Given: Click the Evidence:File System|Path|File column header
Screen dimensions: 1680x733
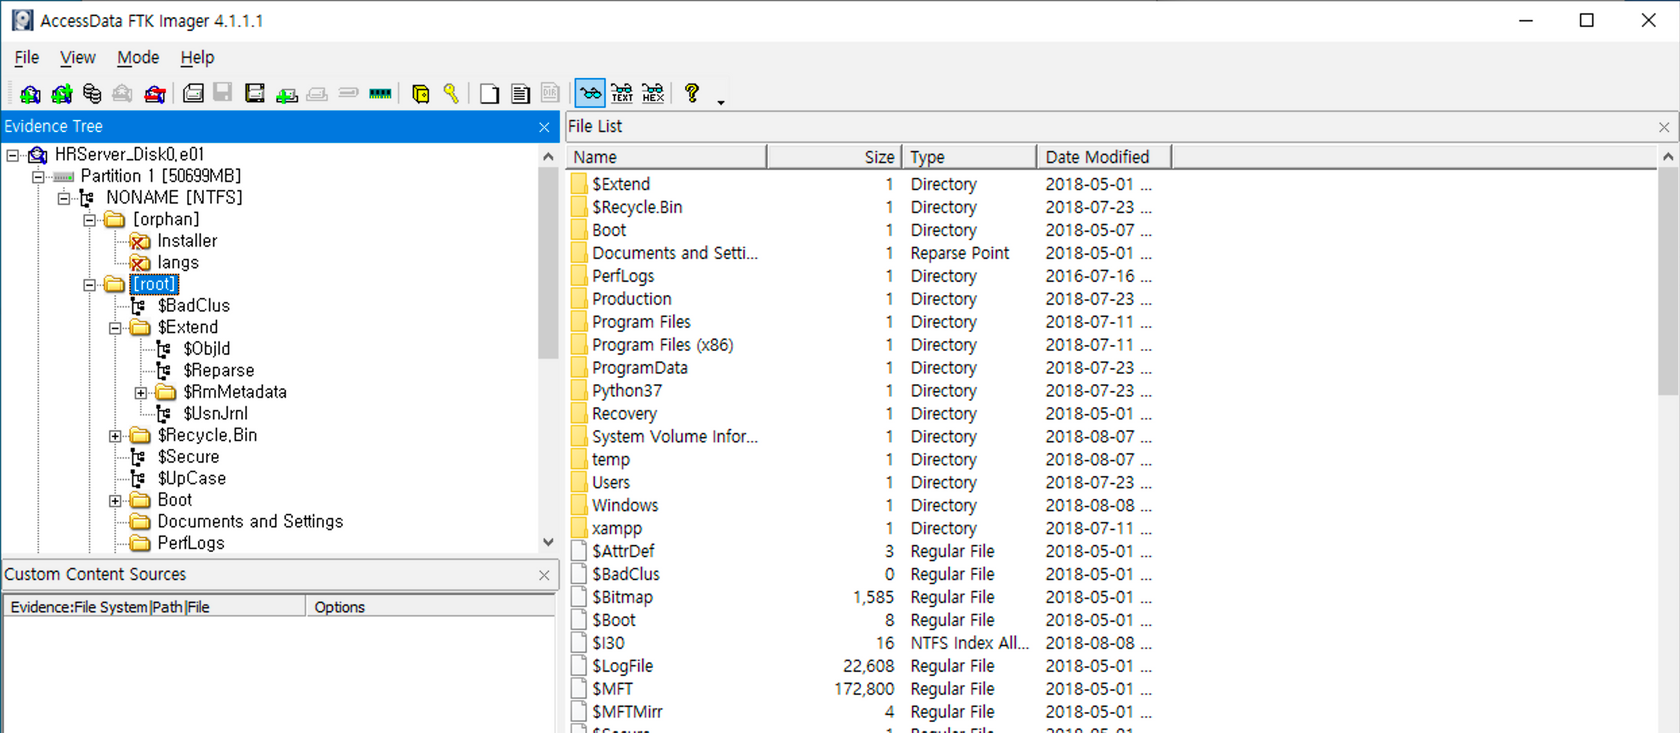Looking at the screenshot, I should click(x=155, y=607).
